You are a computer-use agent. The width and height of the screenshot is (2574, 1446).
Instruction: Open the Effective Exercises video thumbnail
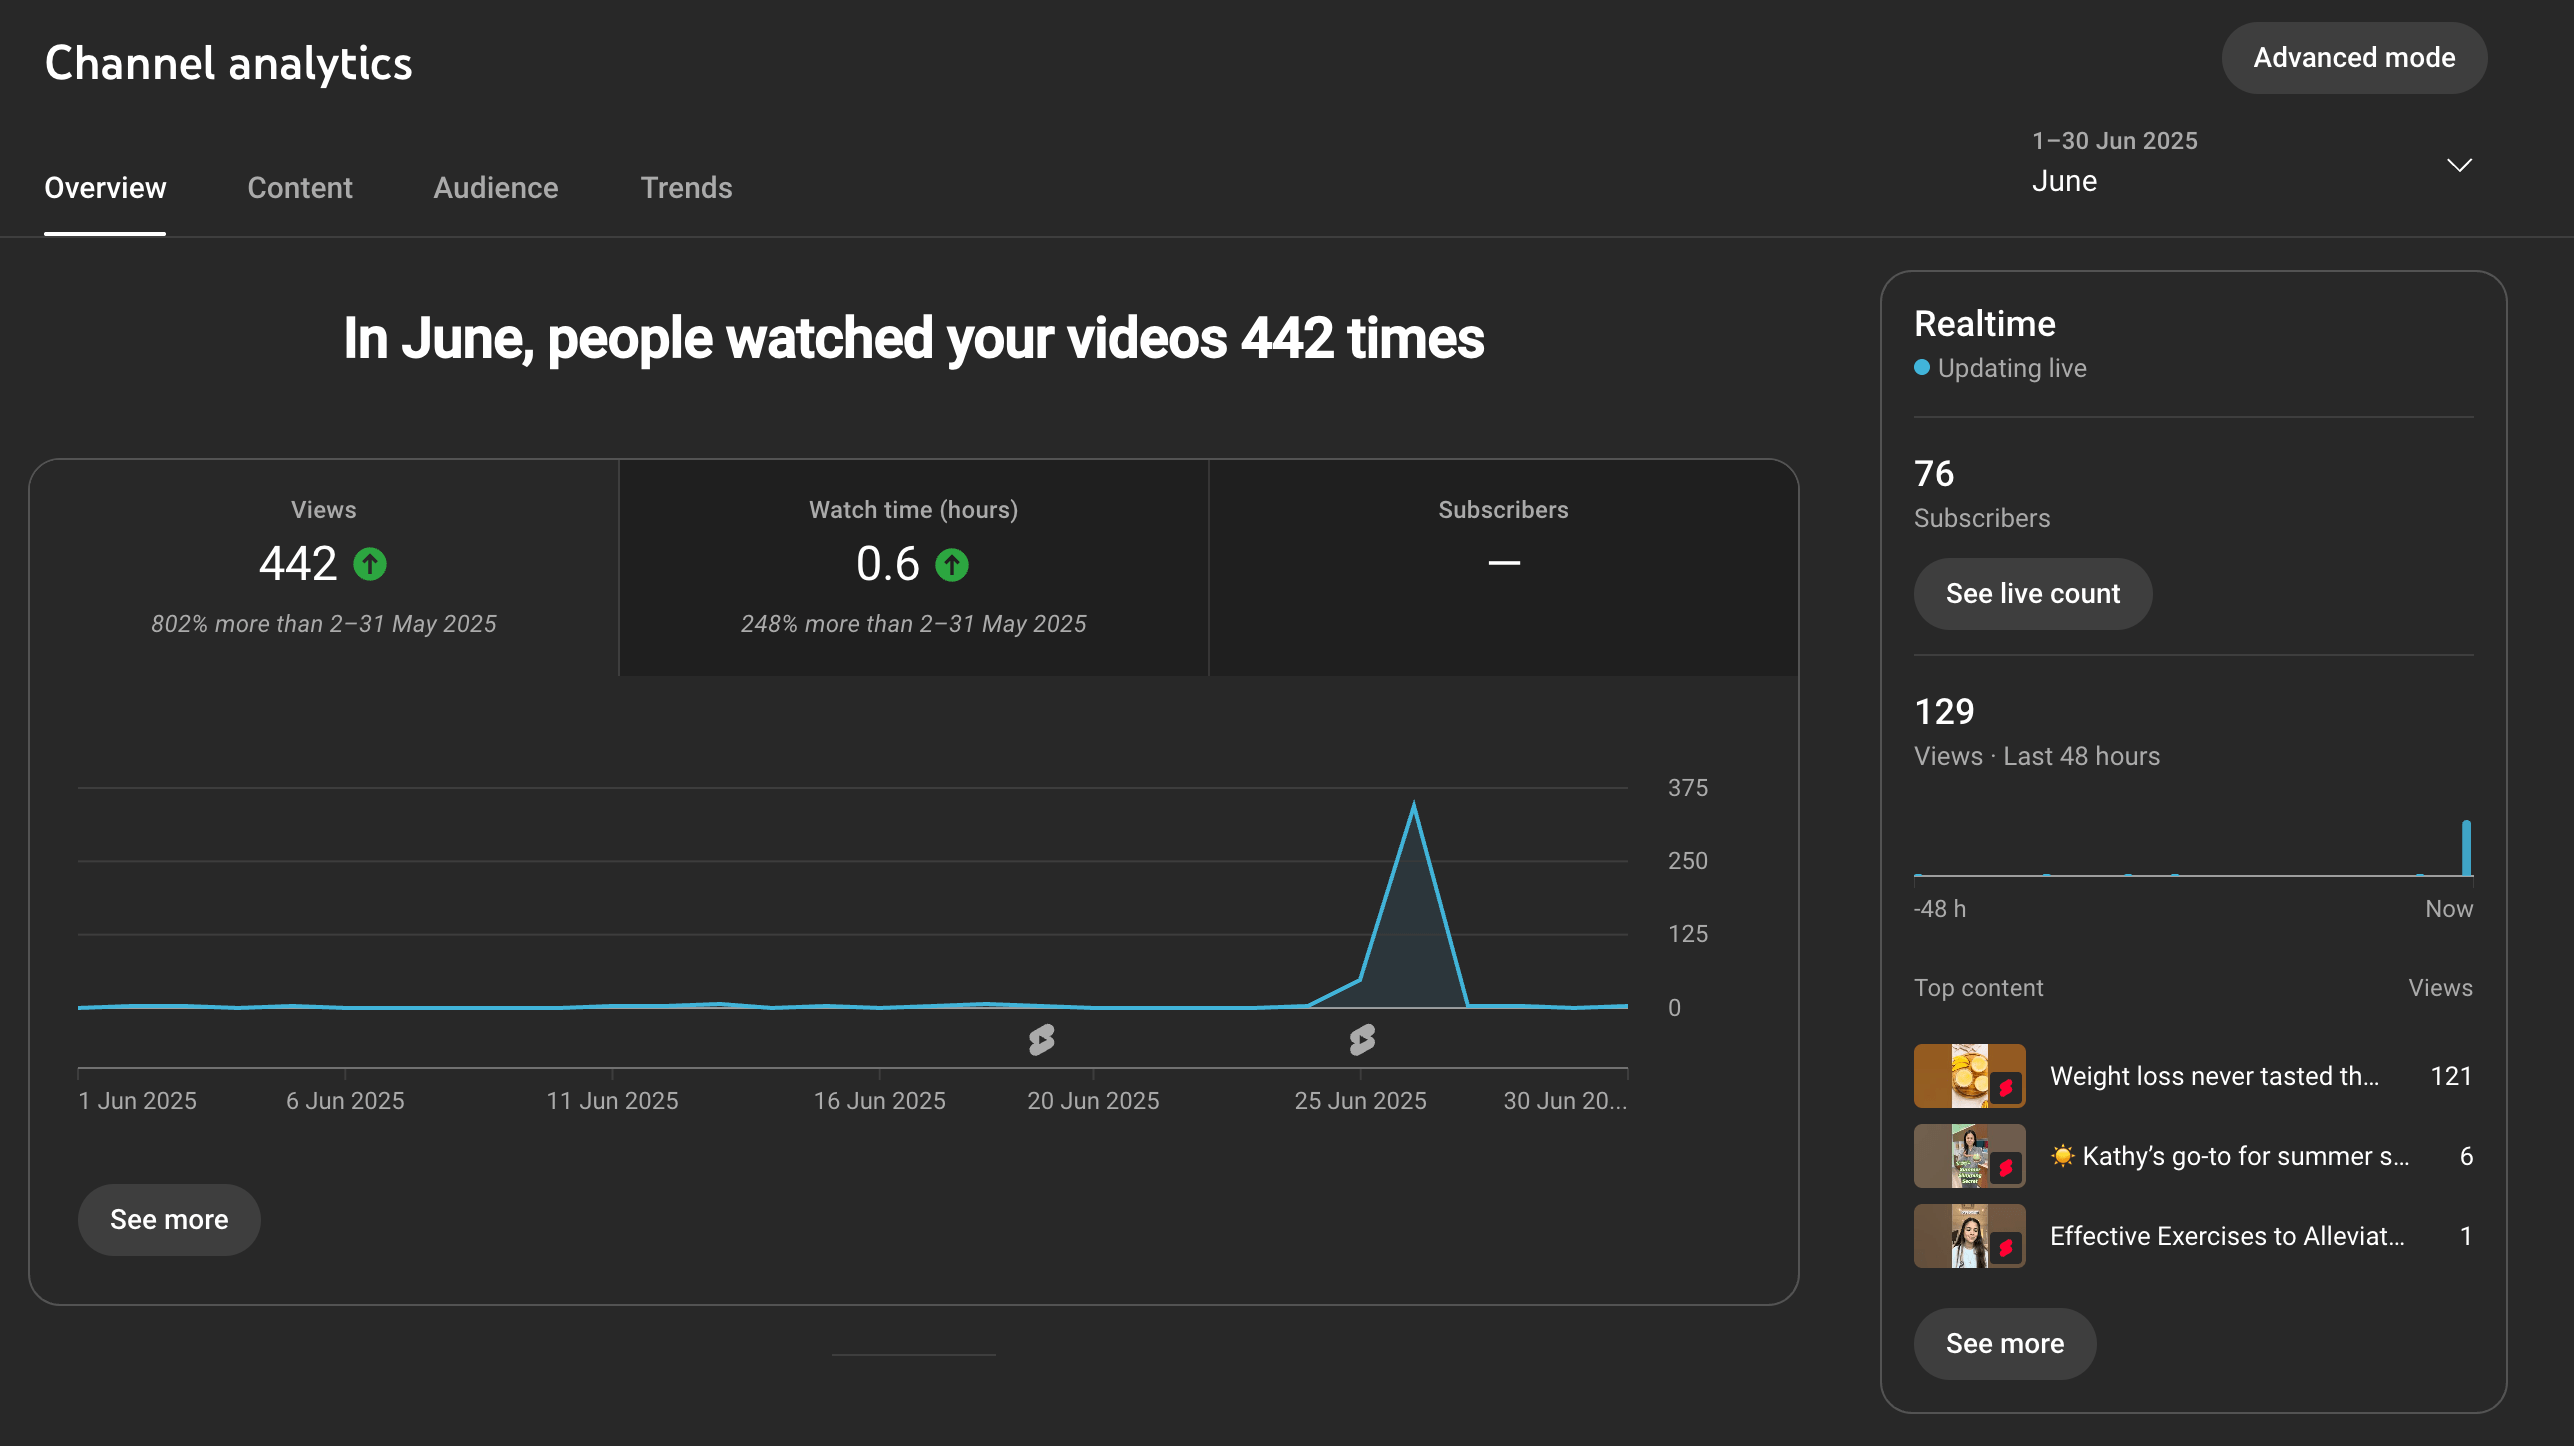point(1969,1236)
